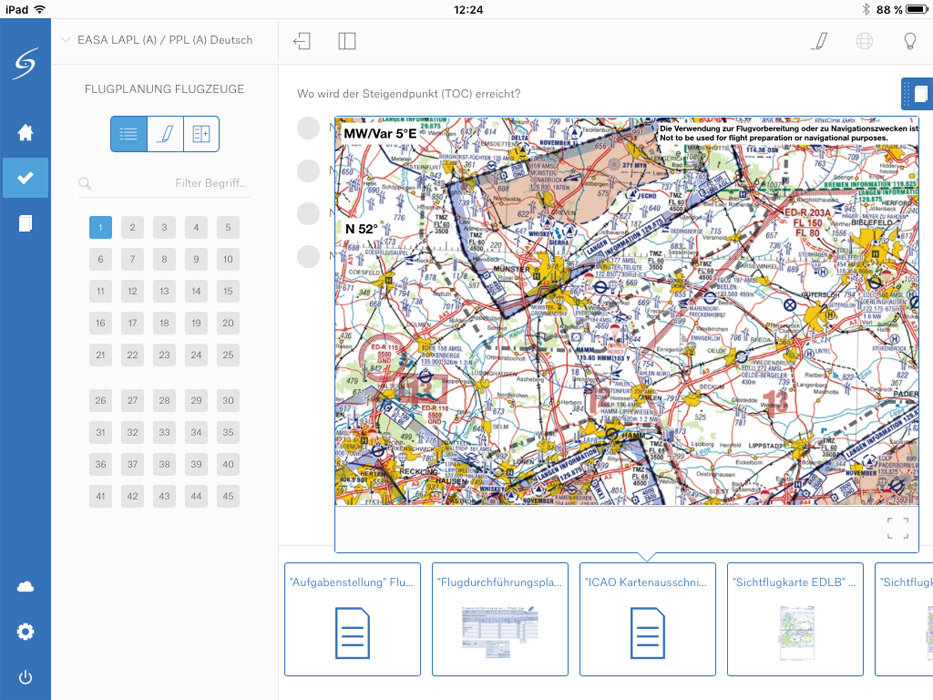Tap the FLUGPLANUNG FLUGZEUGE heading
Viewport: 933px width, 700px height.
164,89
